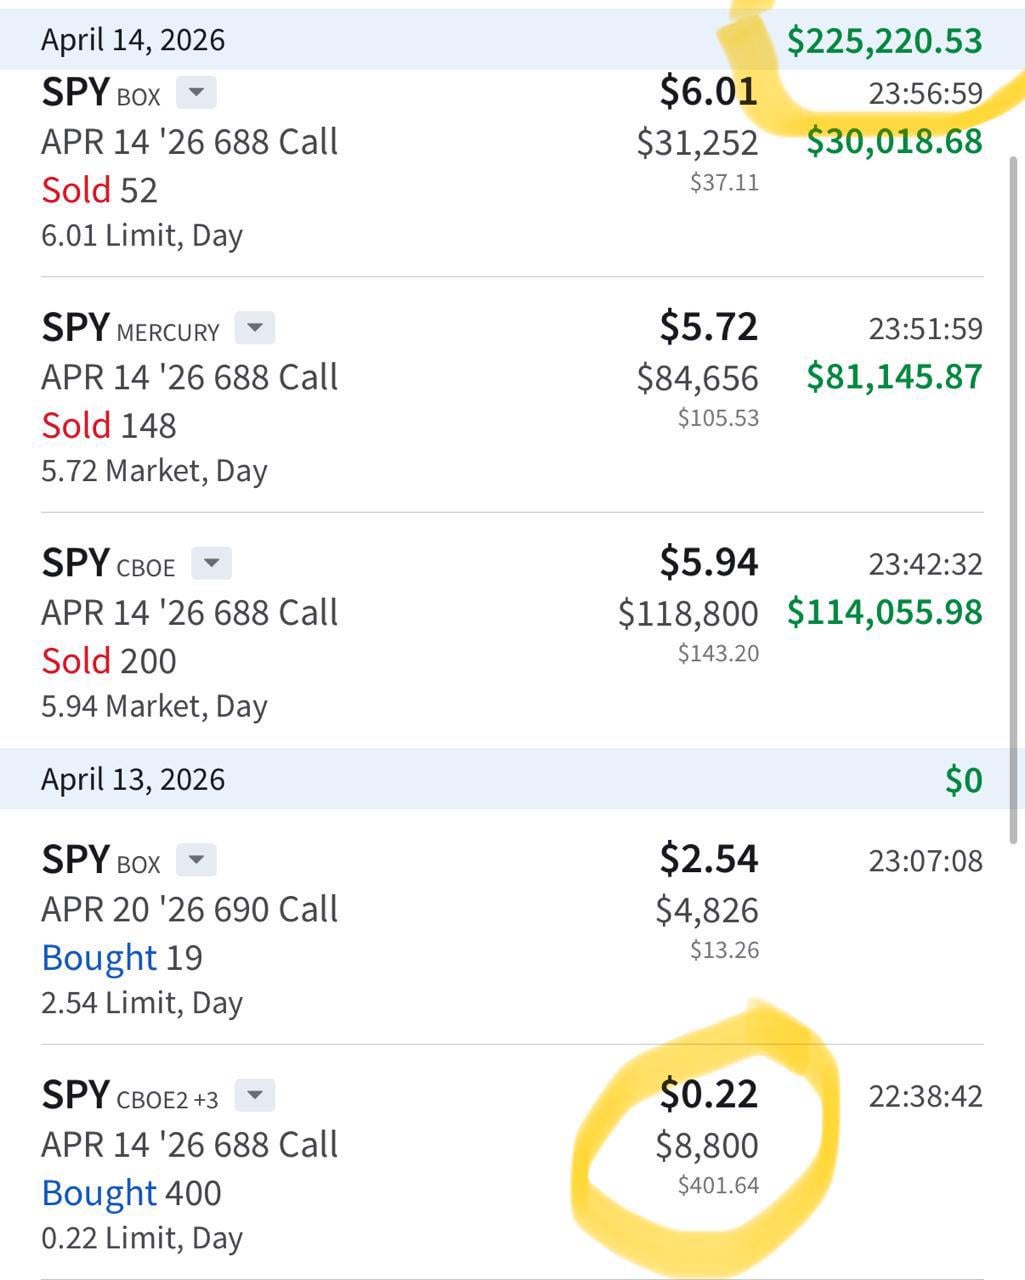Open the Sold 148 trade row
The image size is (1025, 1280).
tap(109, 425)
